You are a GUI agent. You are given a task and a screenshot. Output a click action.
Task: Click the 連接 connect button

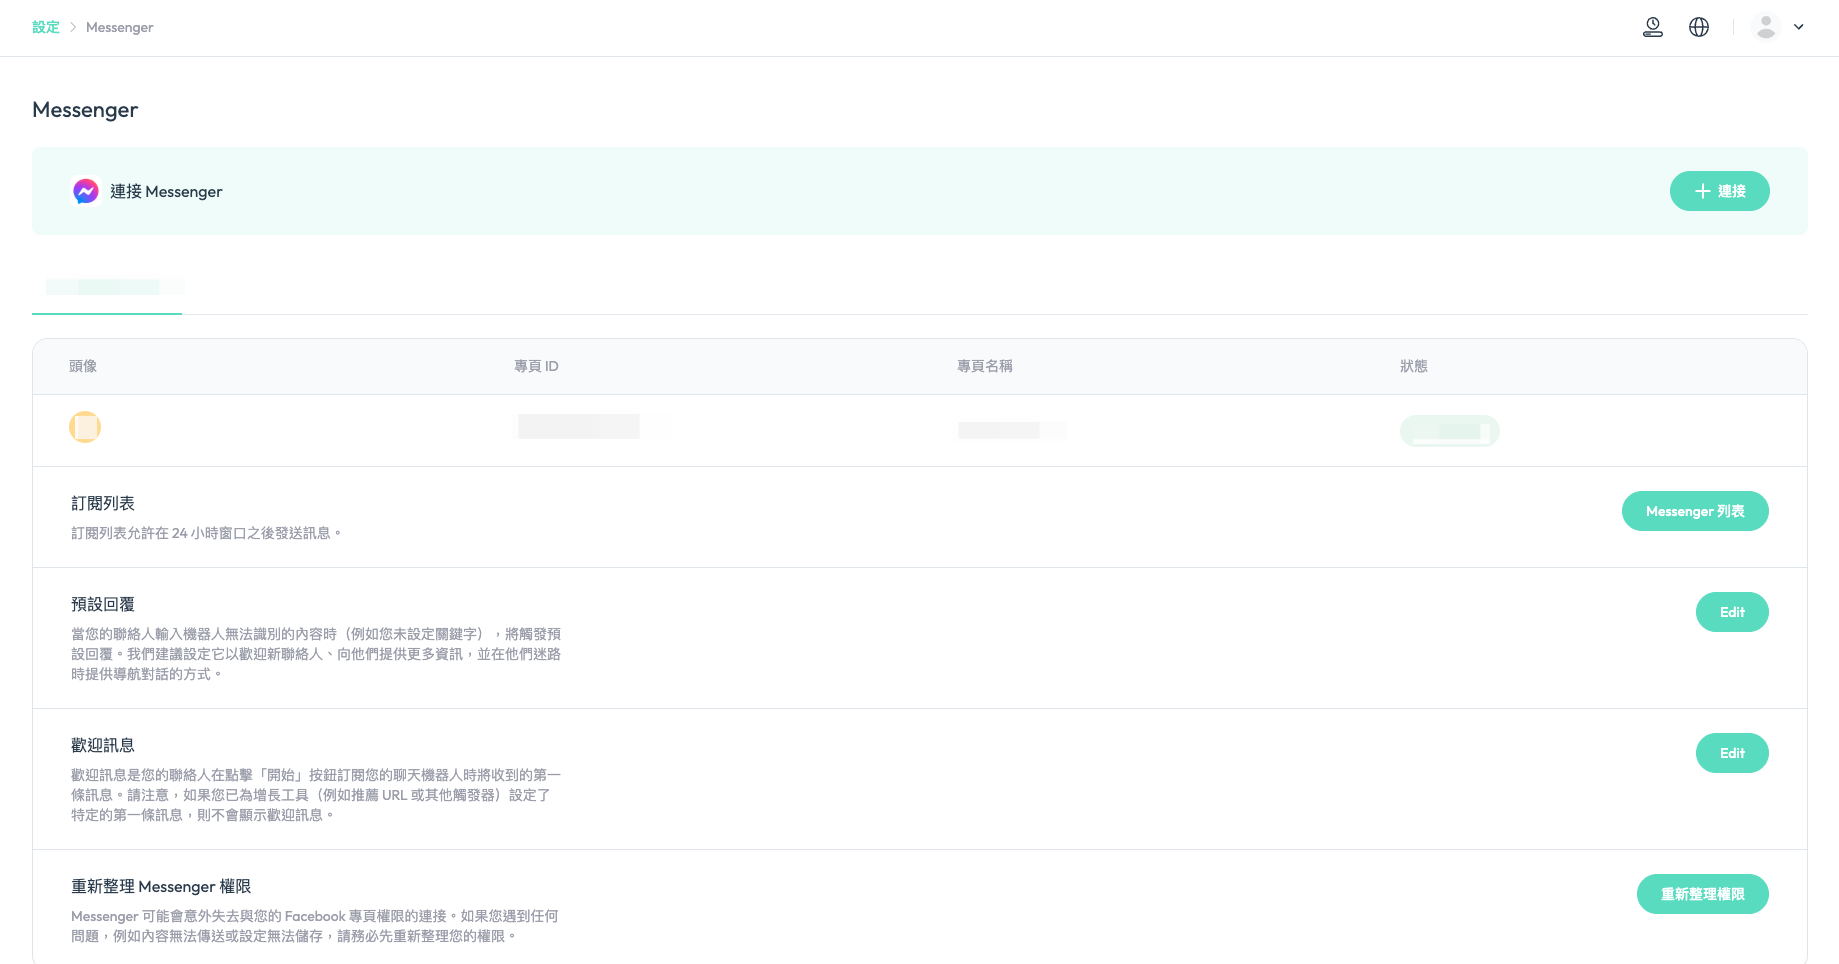(x=1719, y=191)
